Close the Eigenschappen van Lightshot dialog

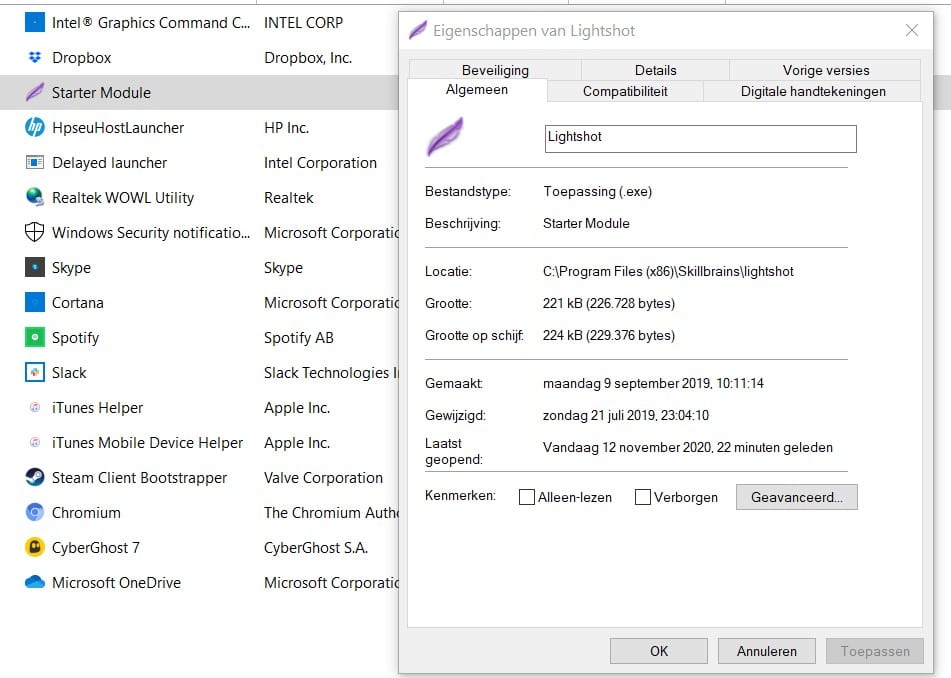pyautogui.click(x=911, y=30)
